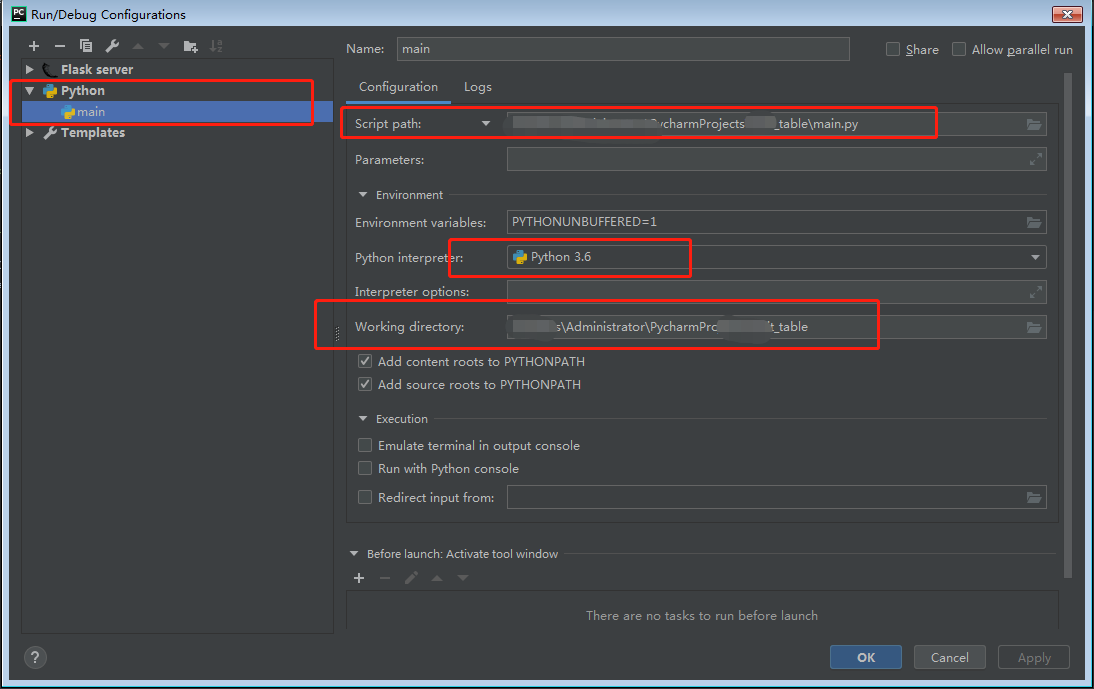Create new folder for configurations
The image size is (1094, 689).
190,45
